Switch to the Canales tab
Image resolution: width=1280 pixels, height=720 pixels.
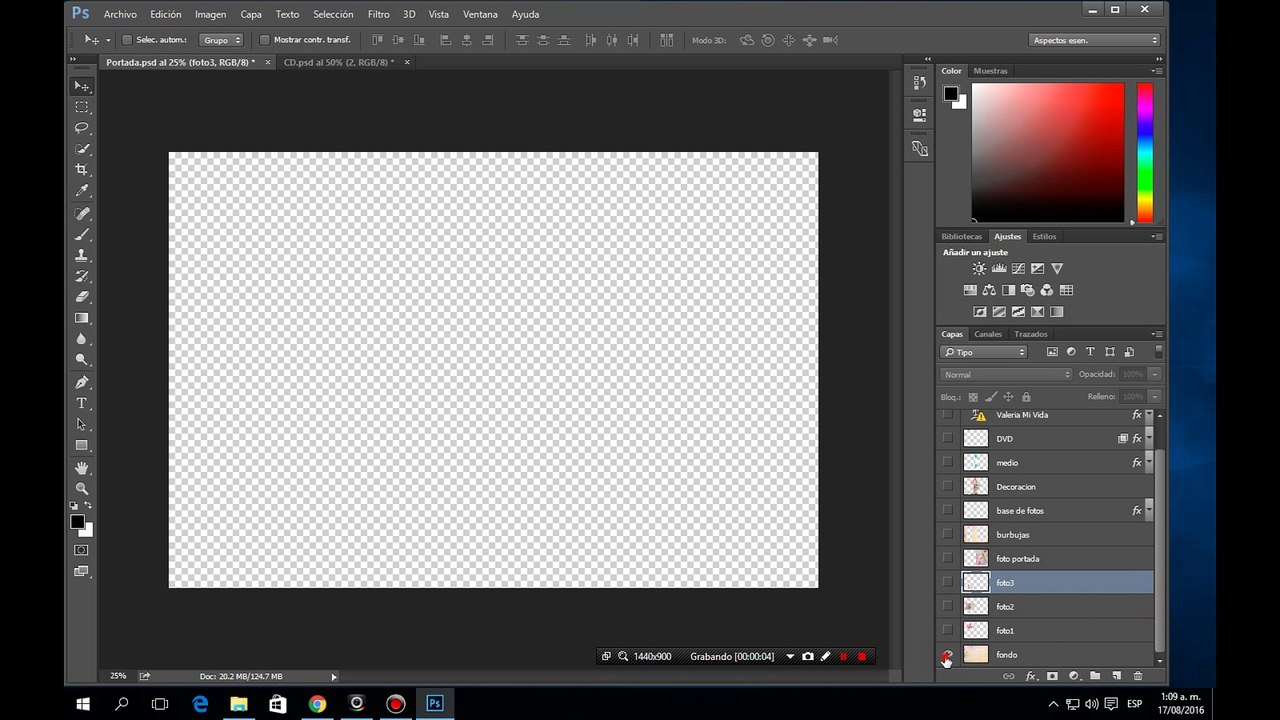pos(987,334)
